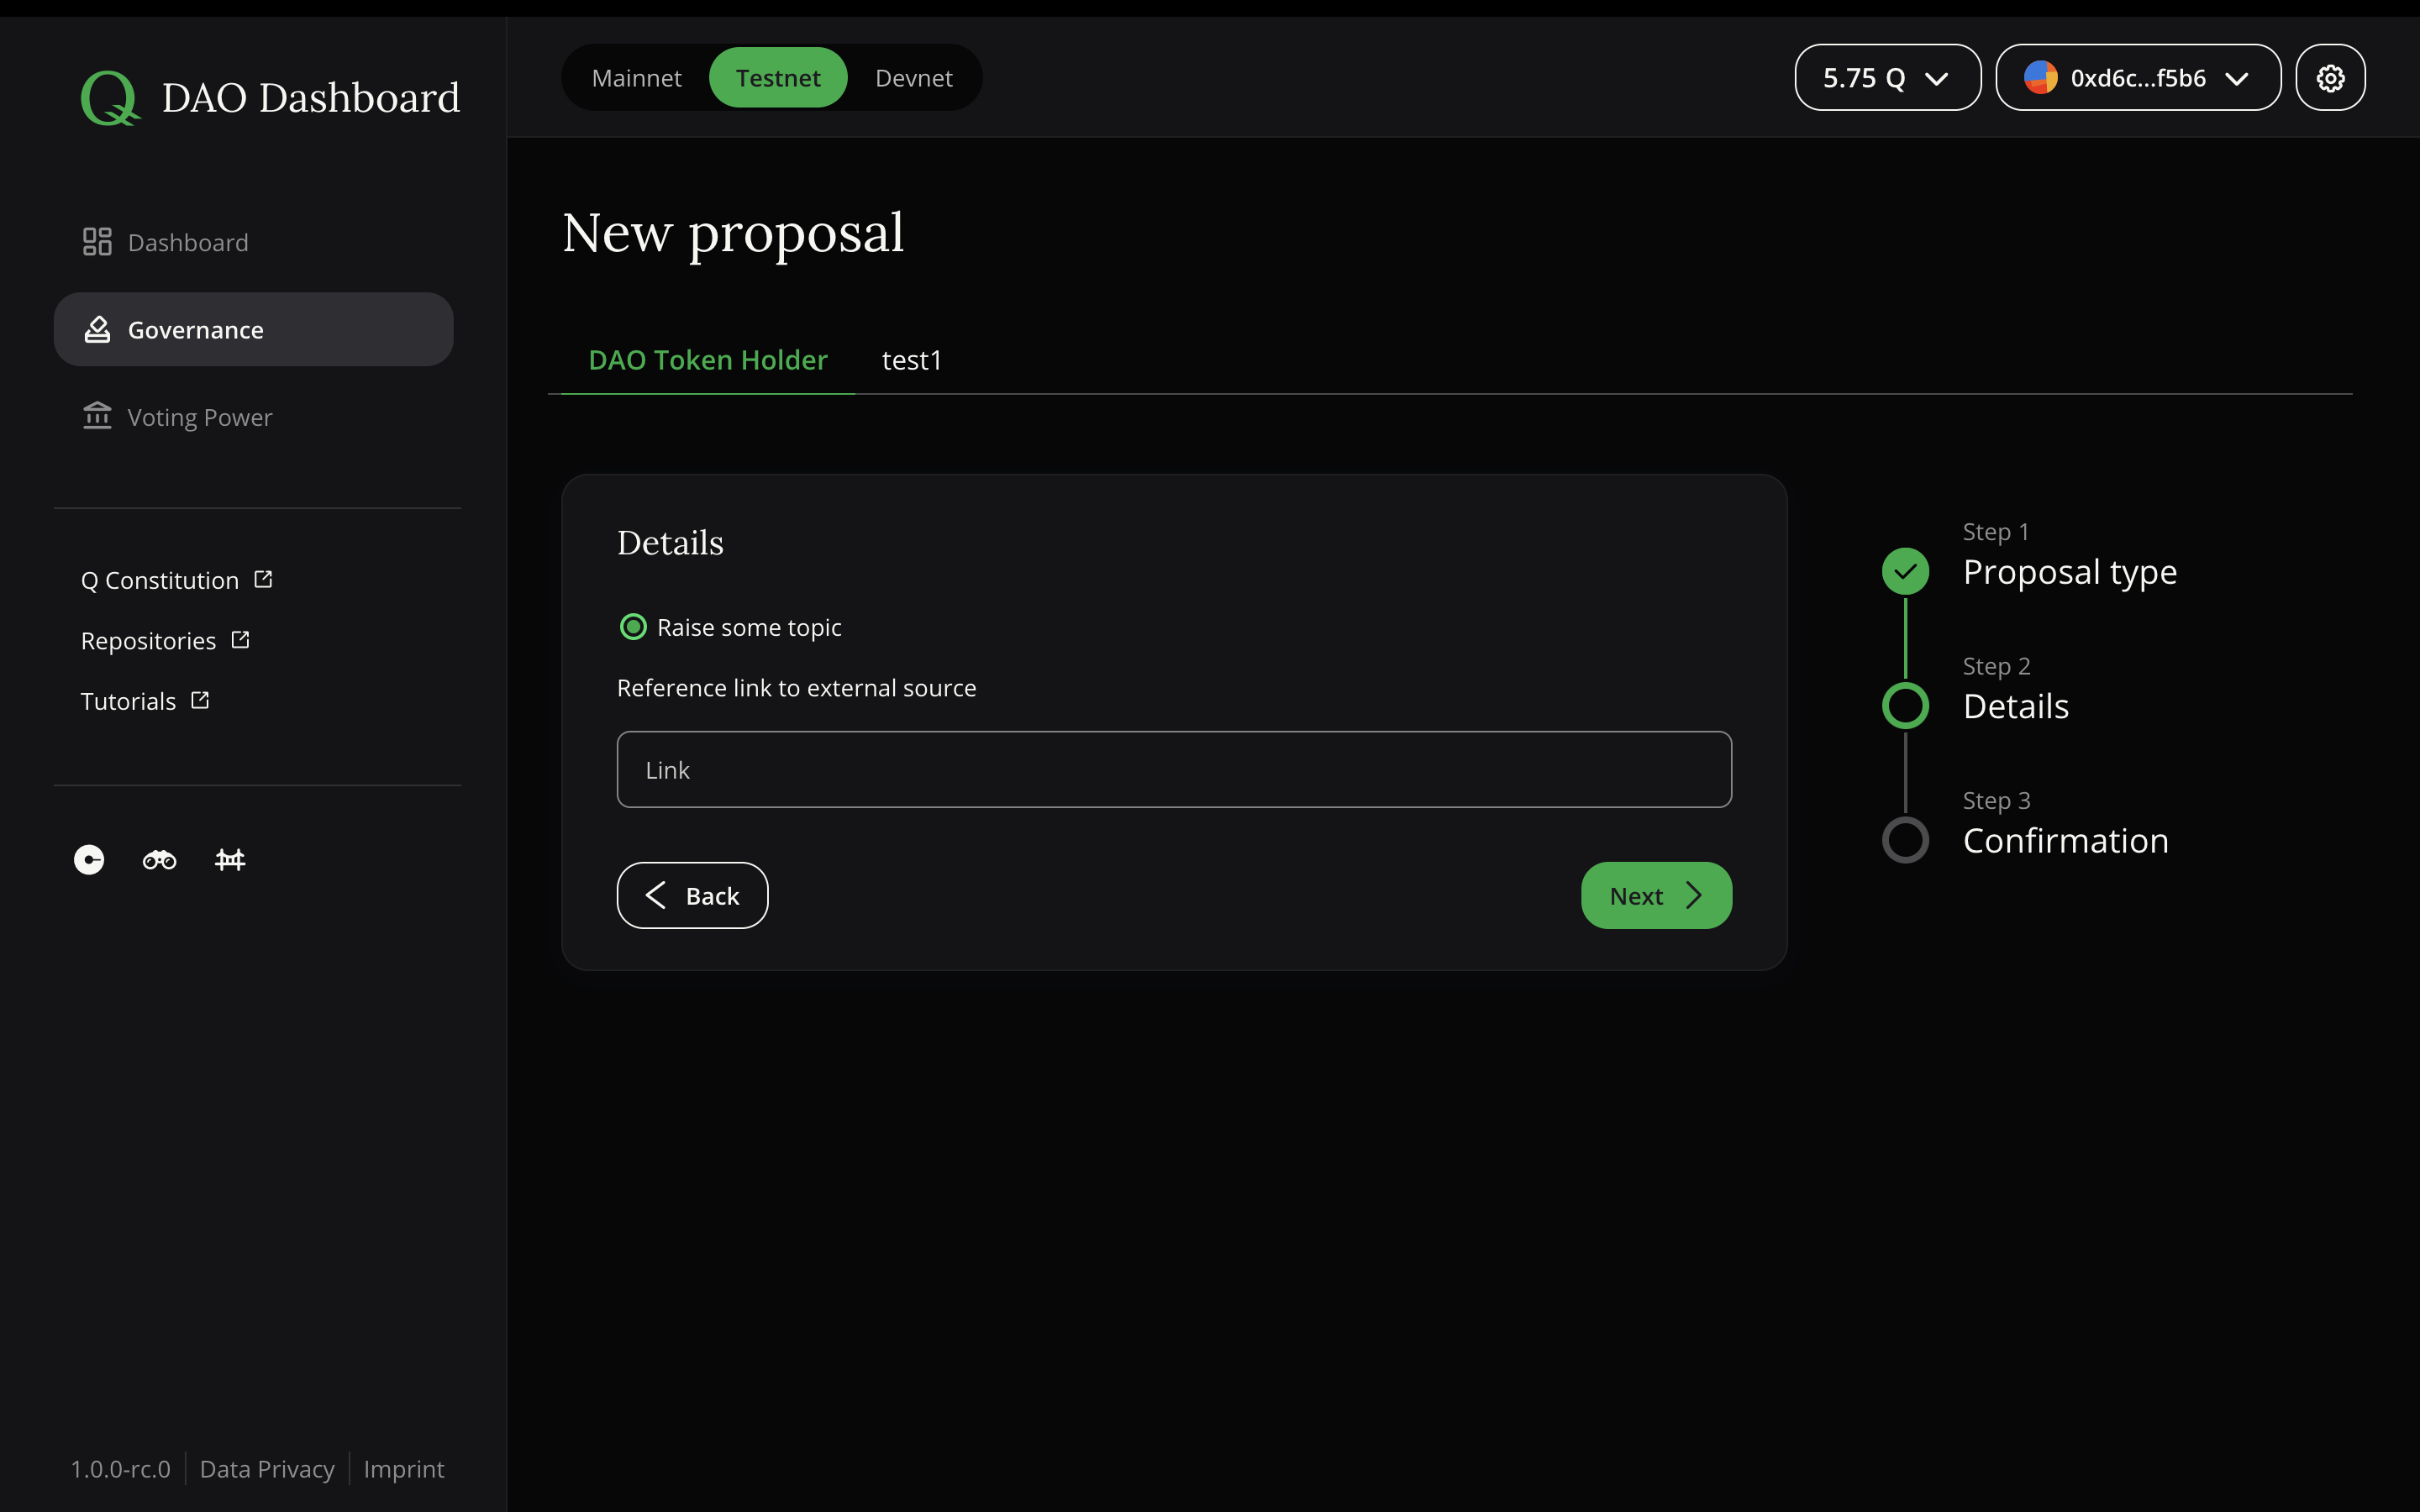
Task: Expand the Testnet network selector
Action: pyautogui.click(x=777, y=76)
